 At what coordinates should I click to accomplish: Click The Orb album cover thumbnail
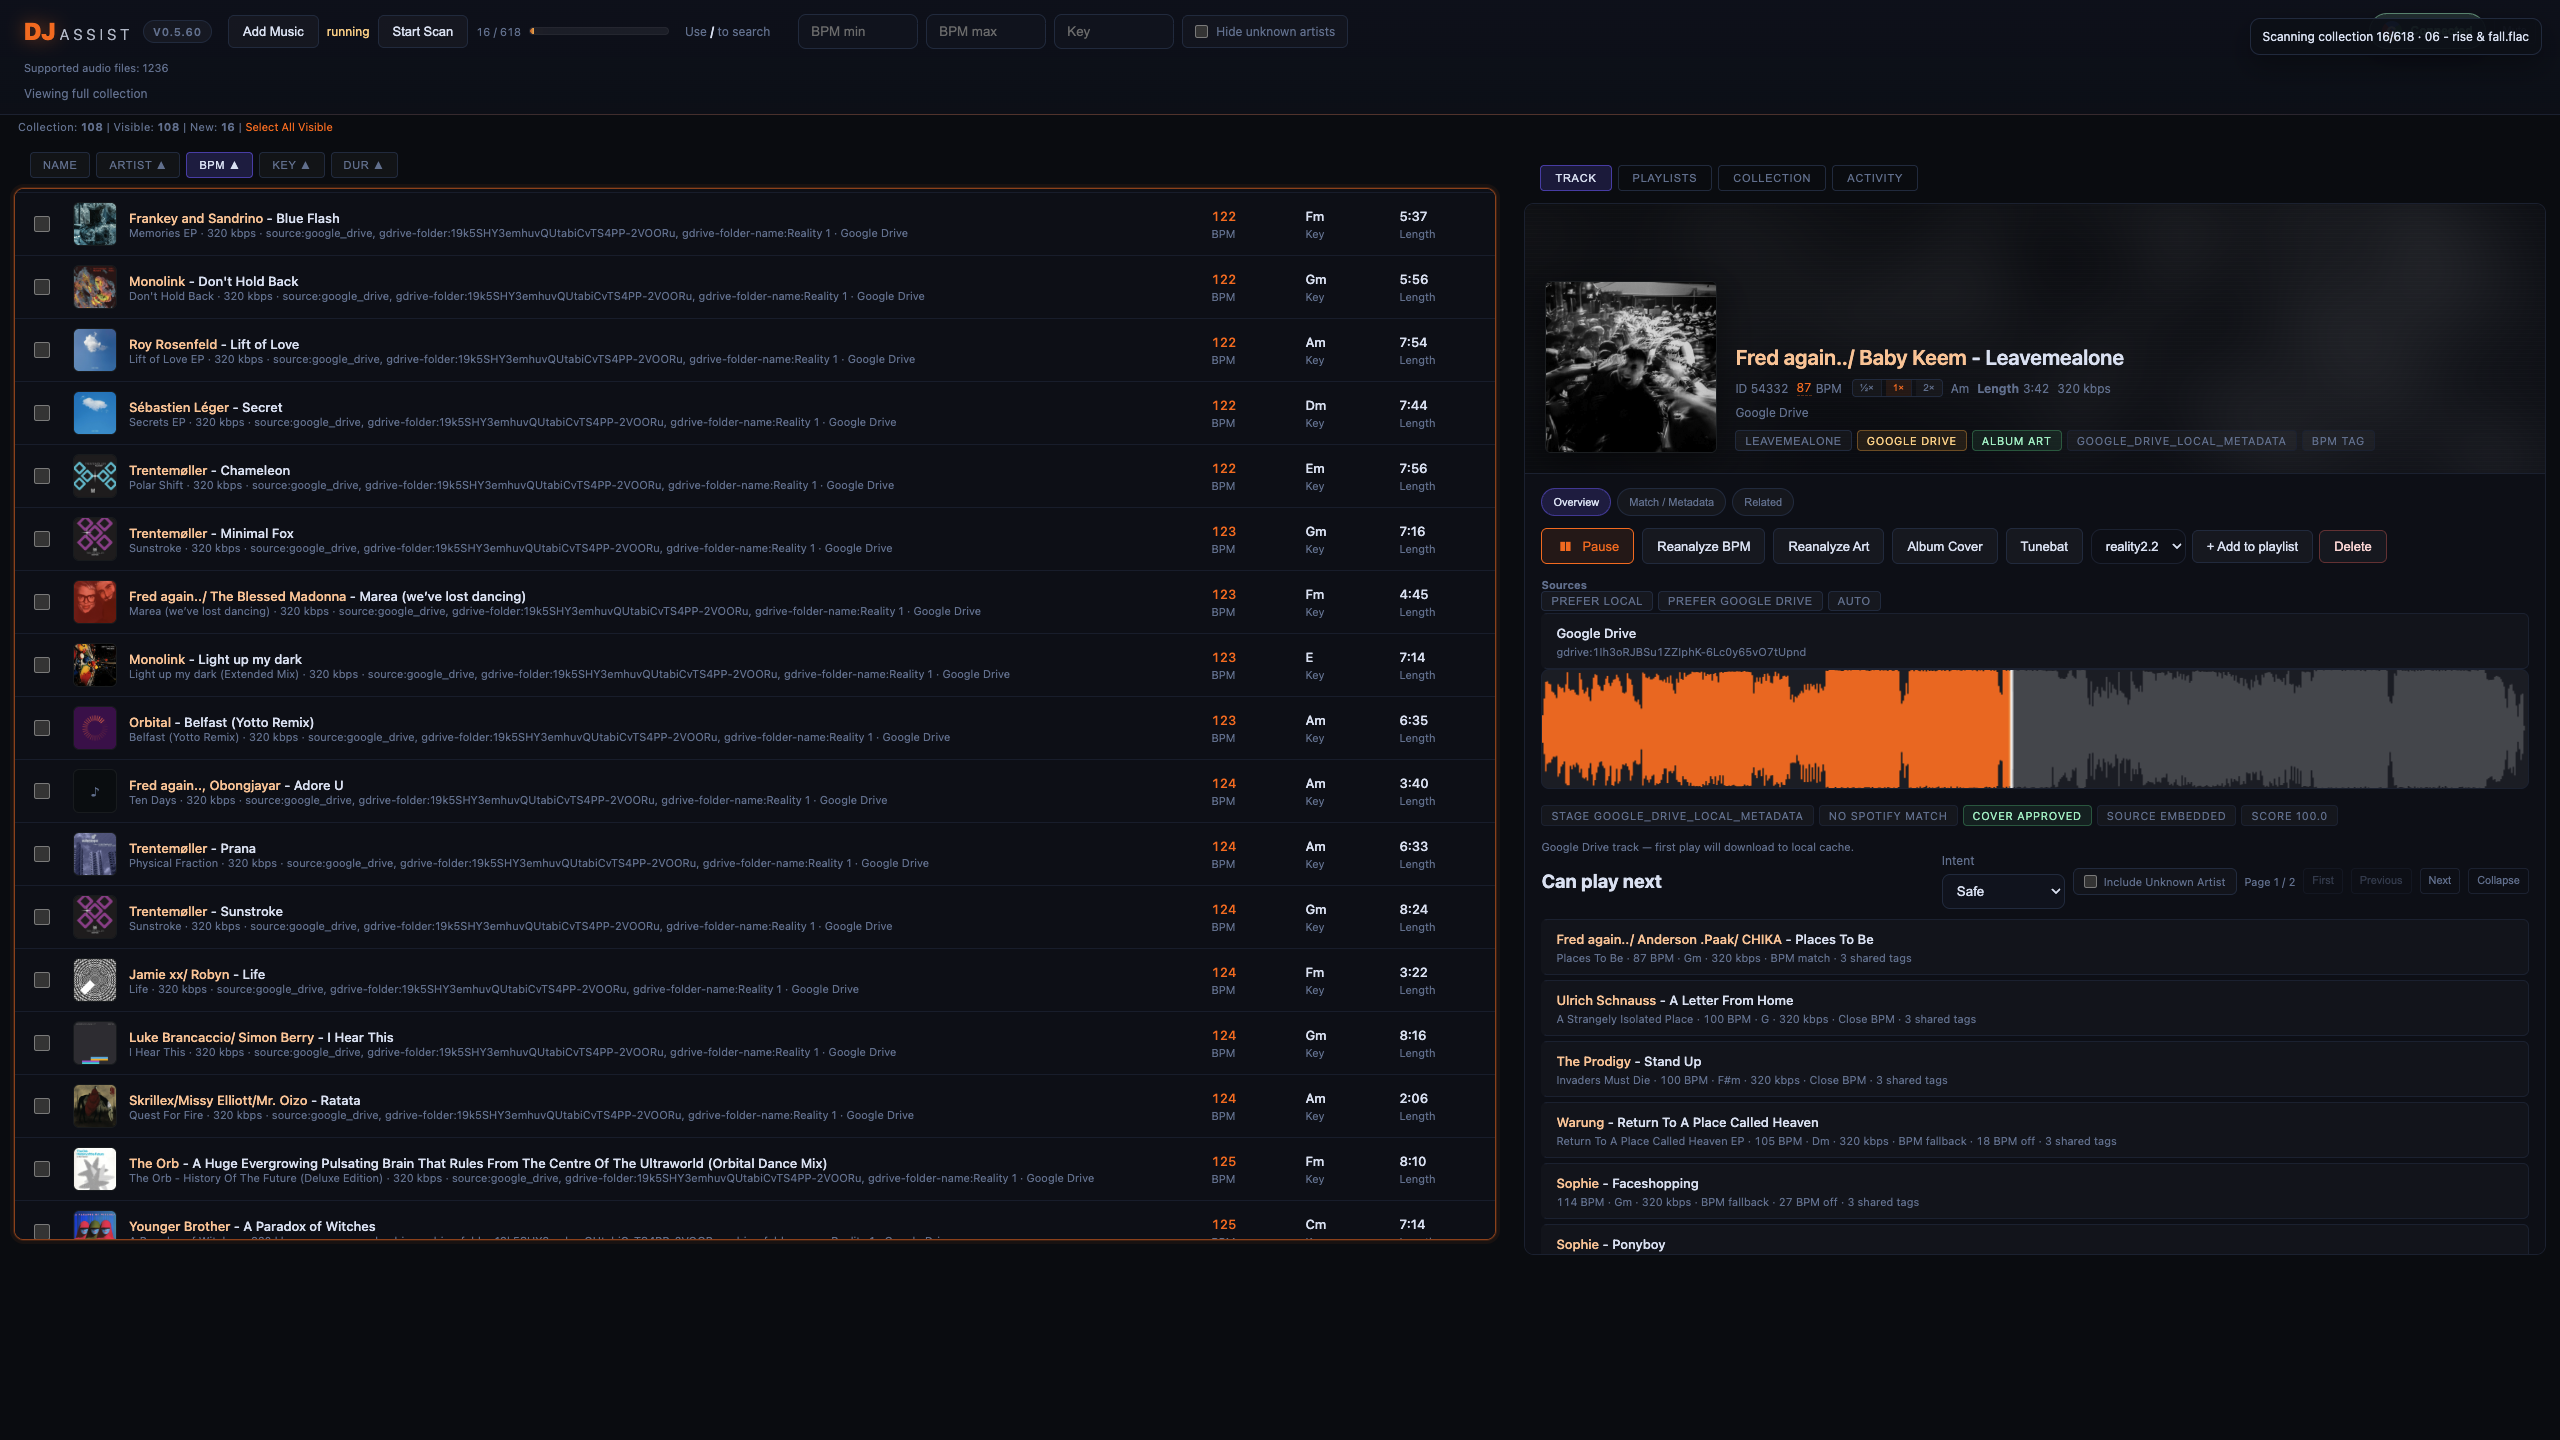click(95, 1169)
